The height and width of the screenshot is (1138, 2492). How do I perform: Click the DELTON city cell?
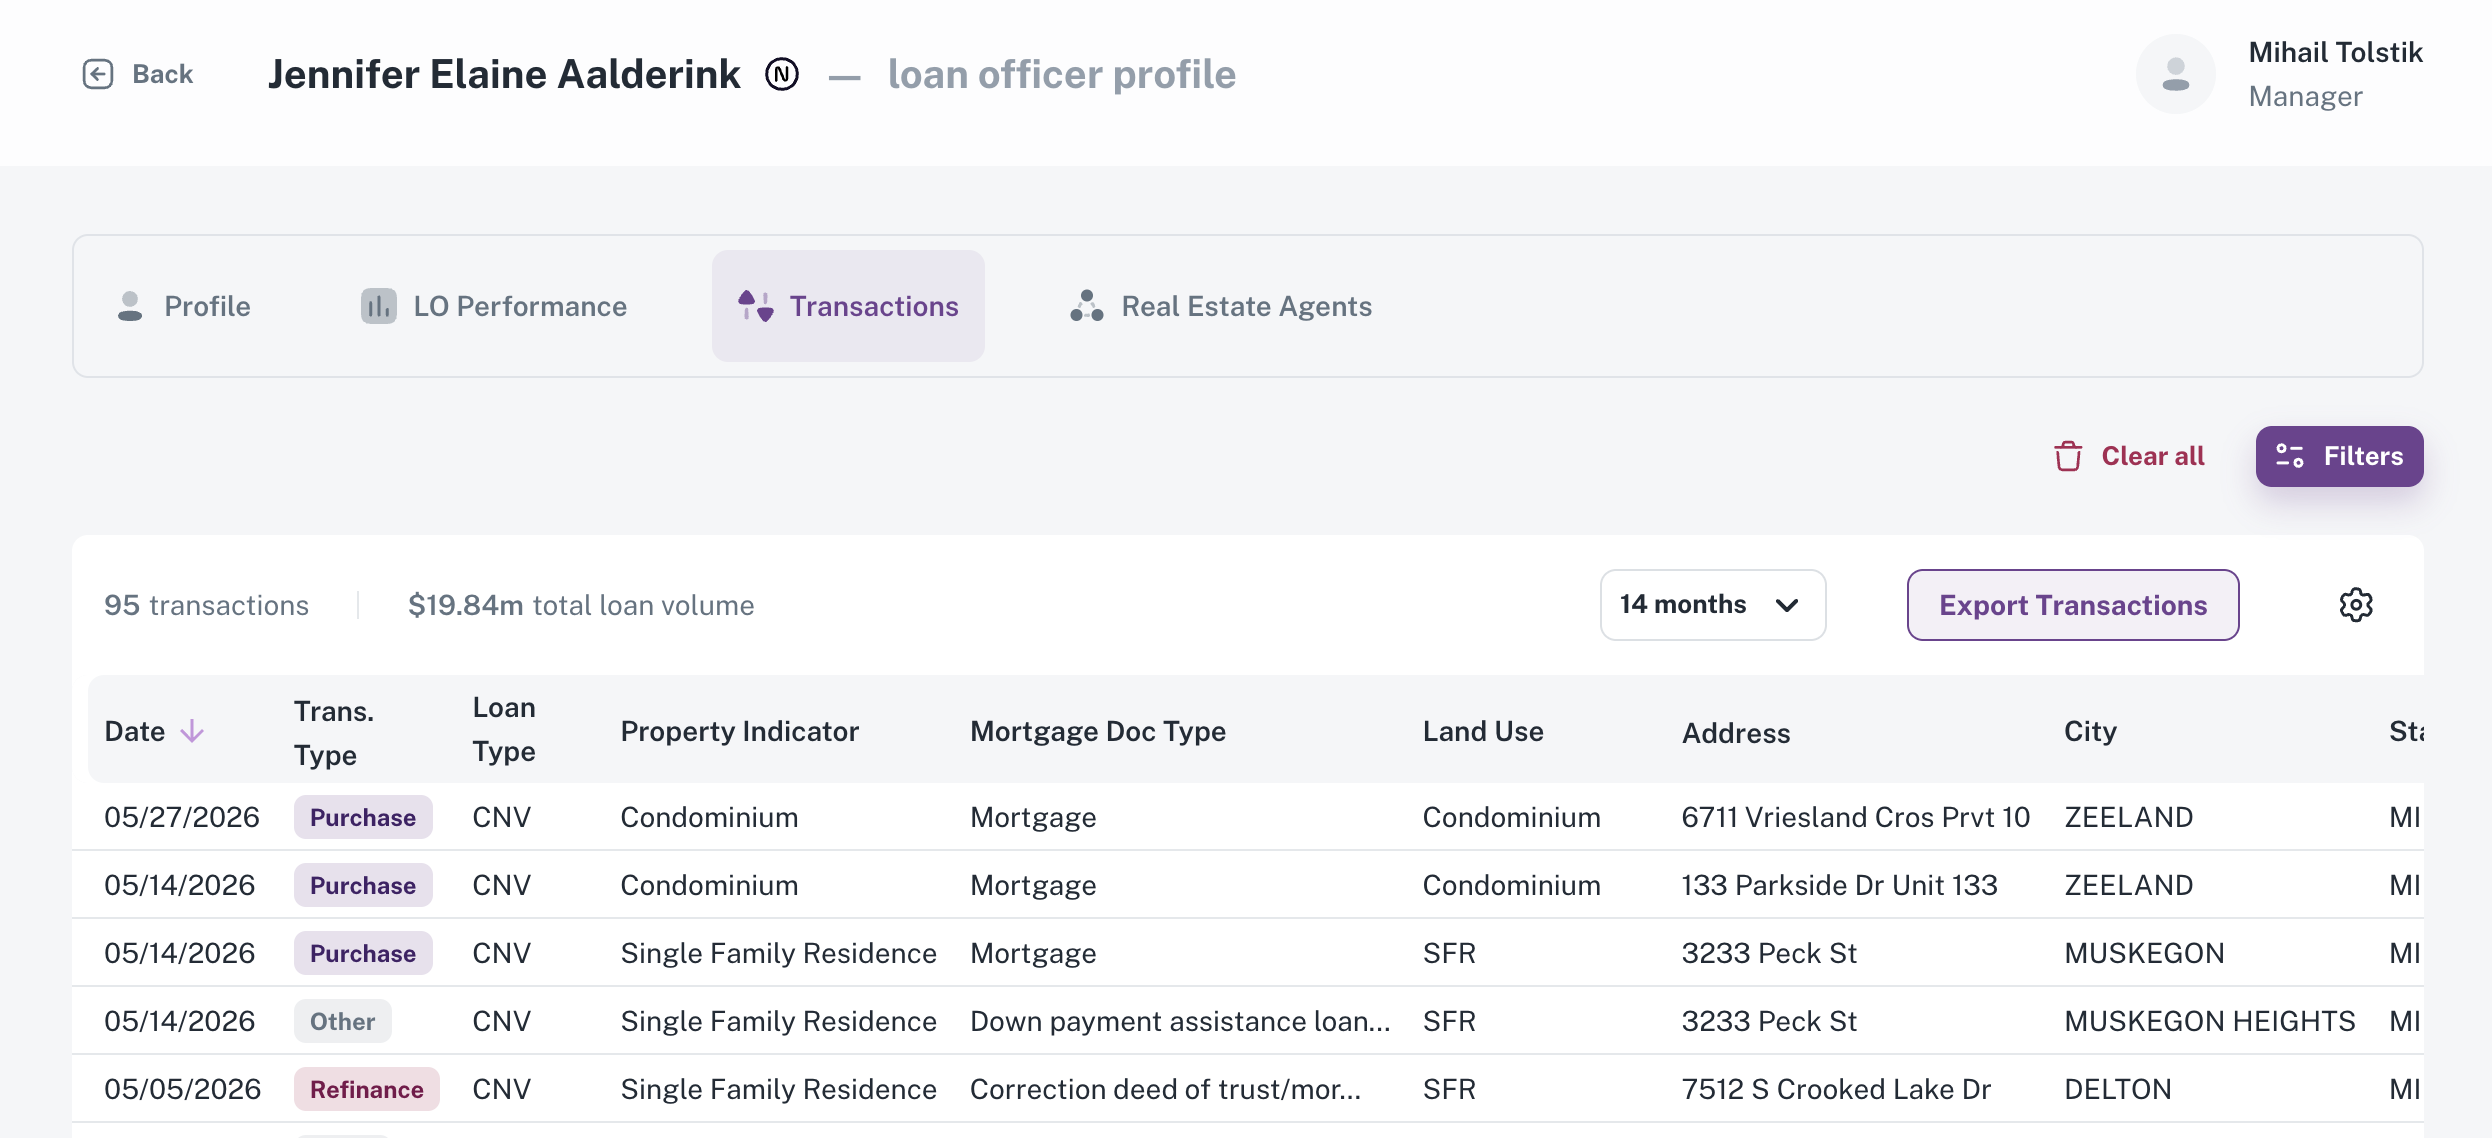pyautogui.click(x=2118, y=1089)
